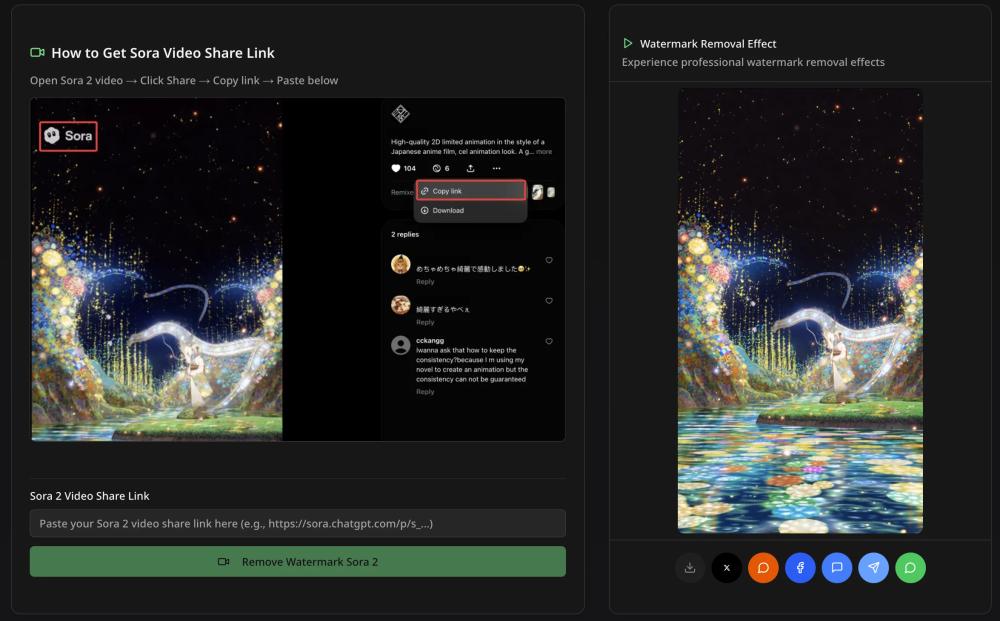The width and height of the screenshot is (1000, 621).
Task: Share via the orange chat-bubble button
Action: tap(763, 567)
